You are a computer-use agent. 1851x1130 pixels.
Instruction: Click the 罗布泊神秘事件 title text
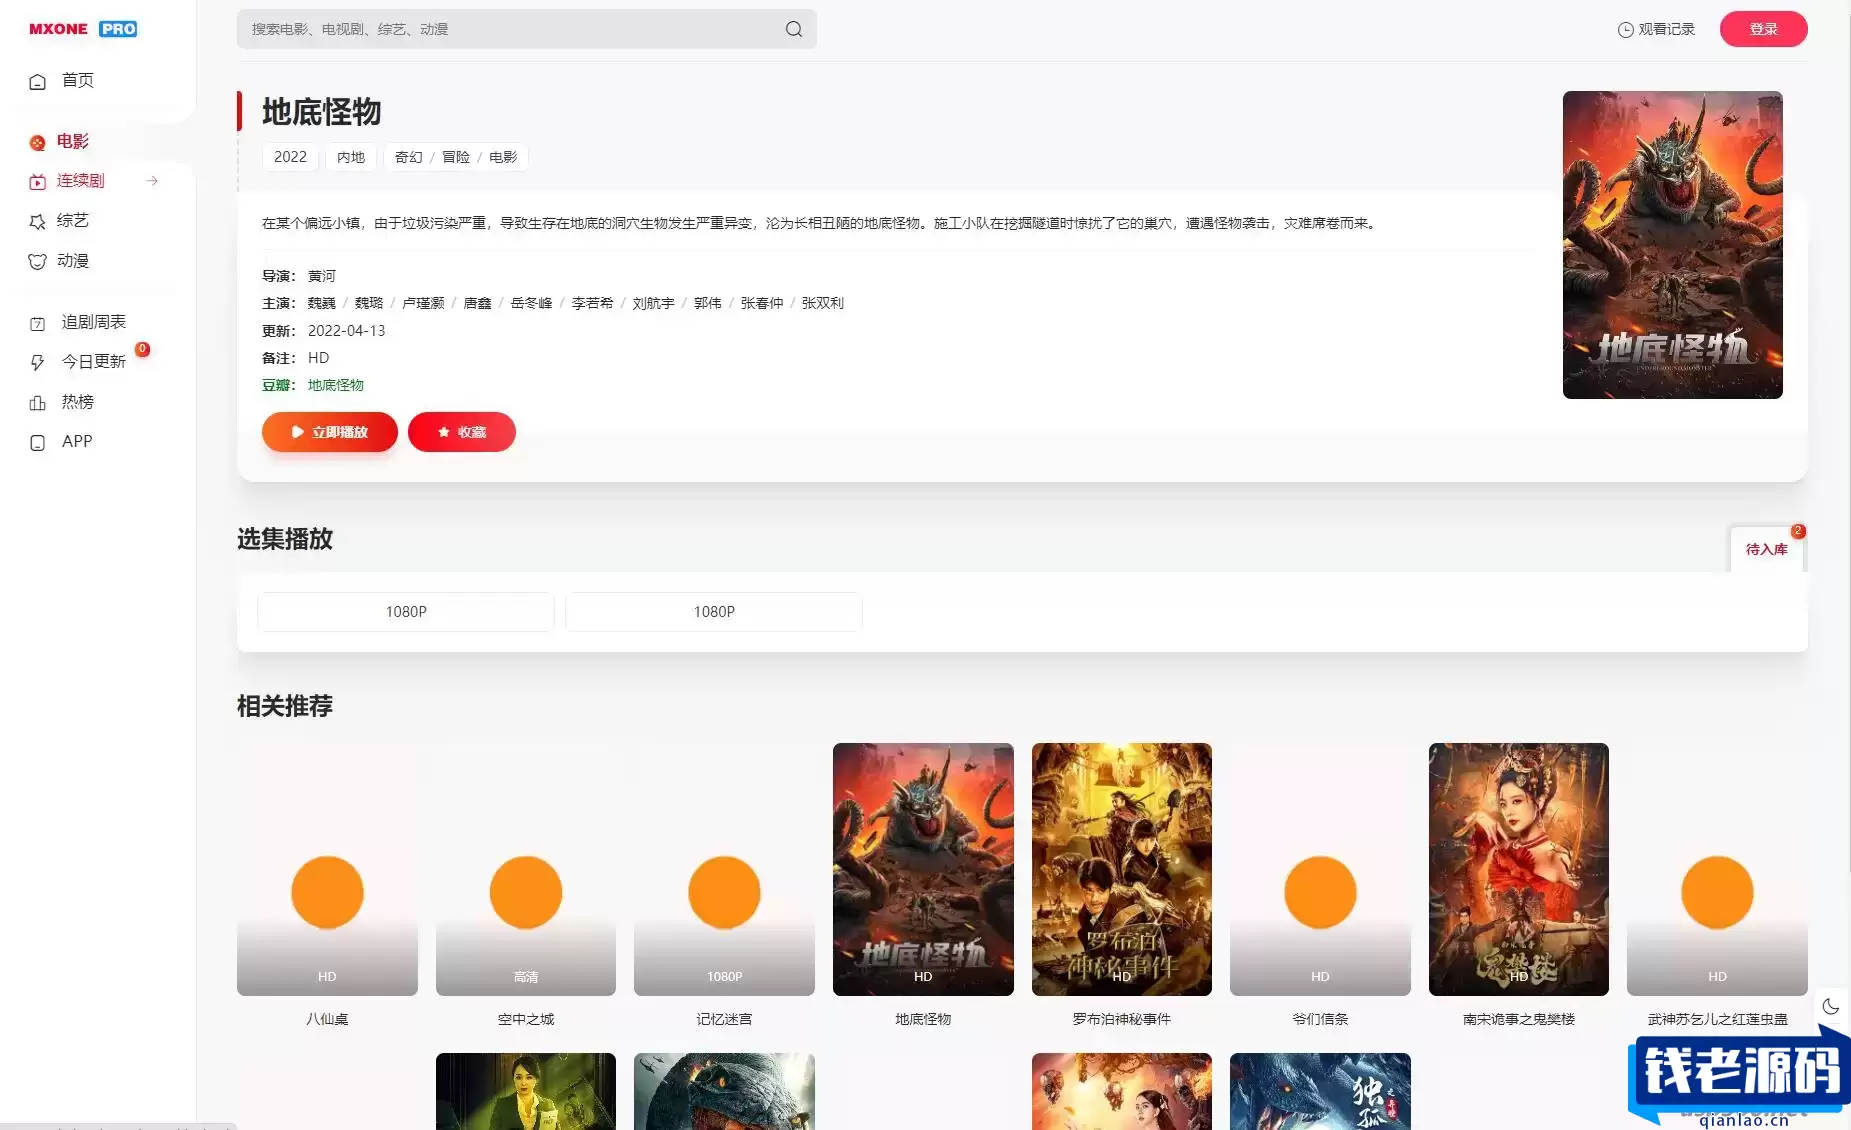1122,1019
